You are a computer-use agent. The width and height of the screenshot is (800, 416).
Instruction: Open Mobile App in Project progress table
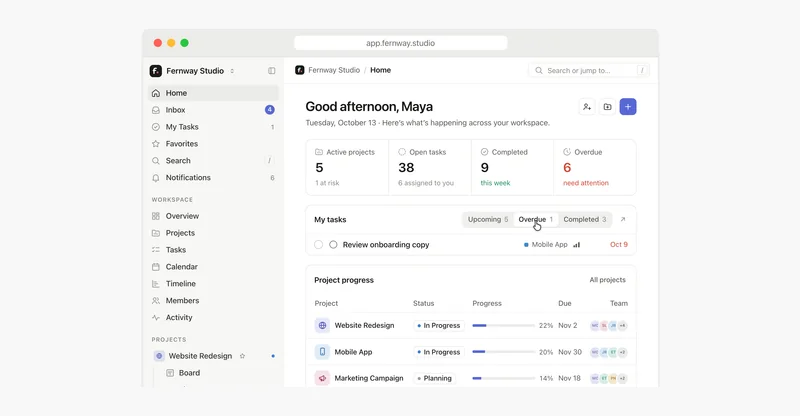pyautogui.click(x=353, y=352)
